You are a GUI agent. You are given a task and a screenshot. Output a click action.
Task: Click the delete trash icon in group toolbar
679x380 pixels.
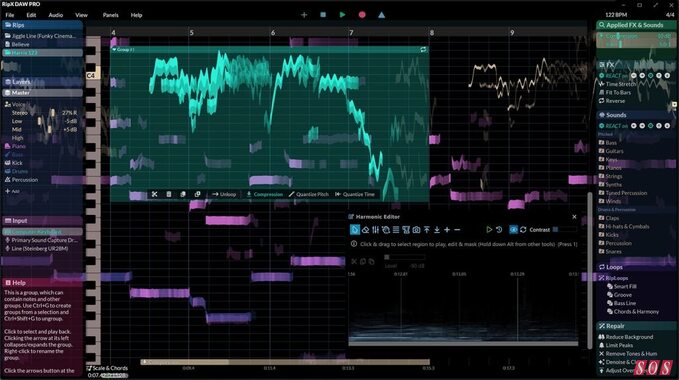[x=169, y=194]
